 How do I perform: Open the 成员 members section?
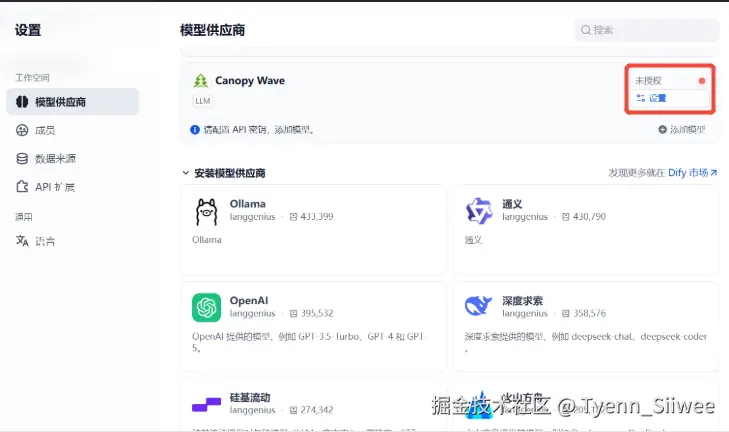pyautogui.click(x=45, y=131)
